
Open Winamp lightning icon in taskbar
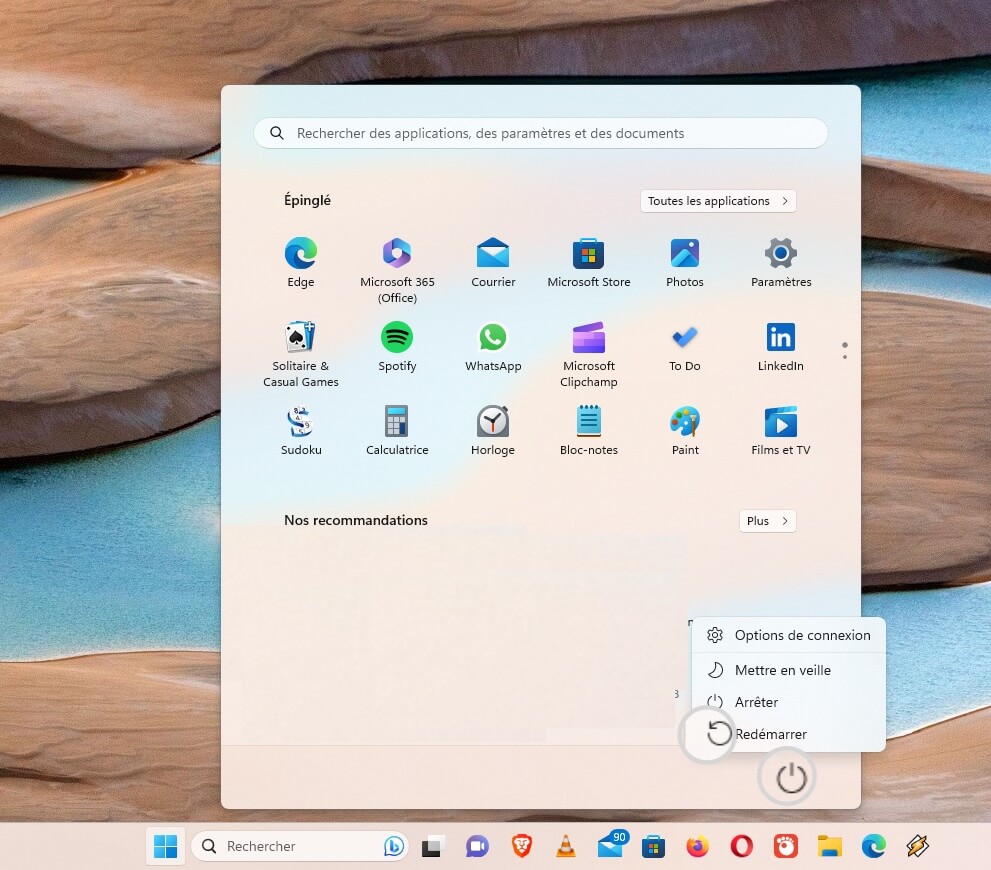pyautogui.click(x=917, y=846)
